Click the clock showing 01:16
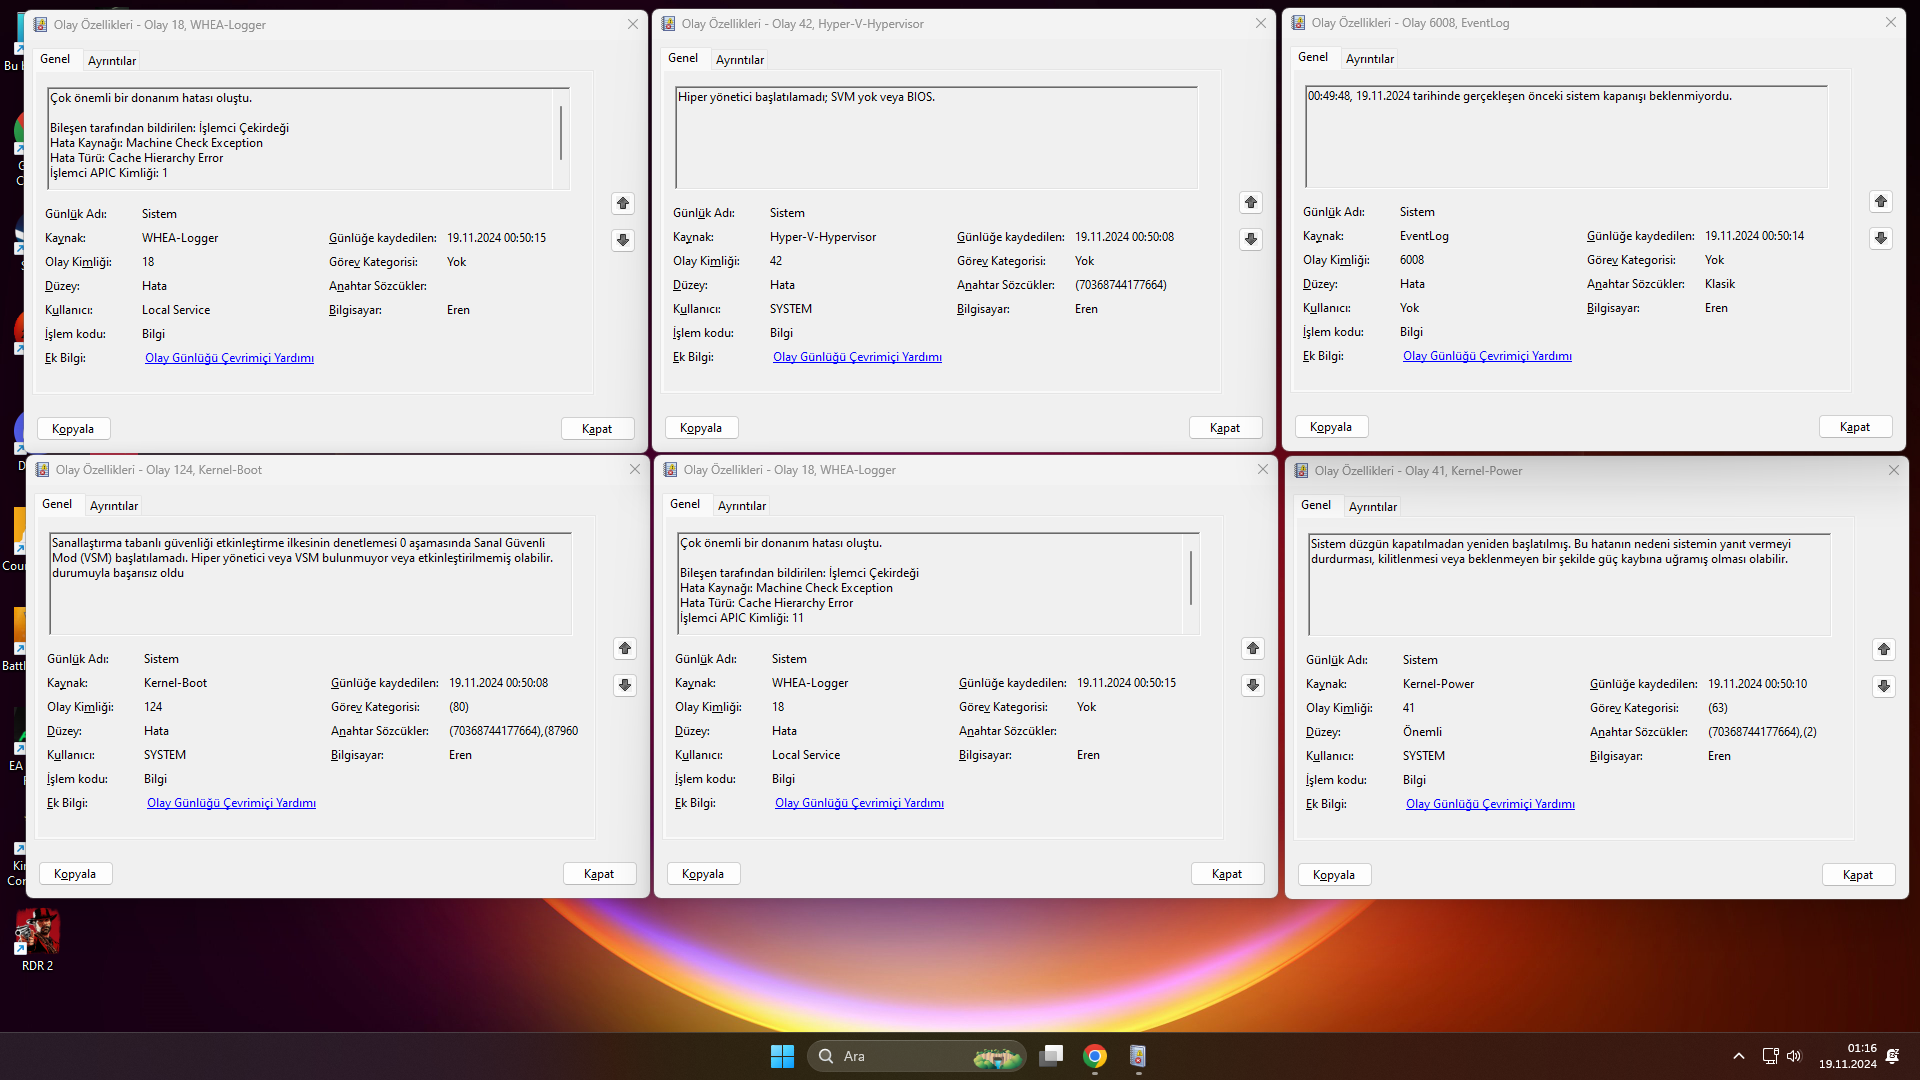 pyautogui.click(x=1847, y=1056)
